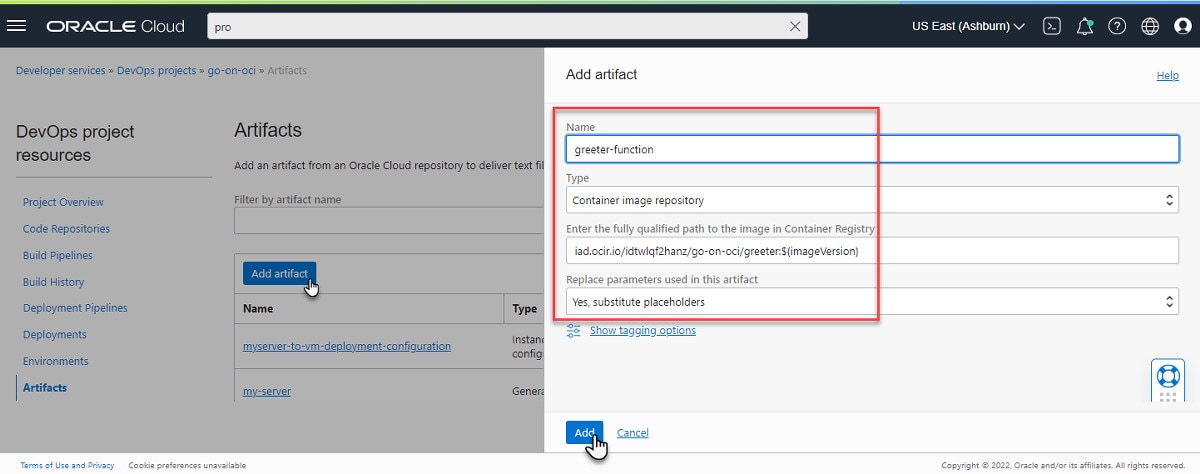Open the floating support lifebuoy widget
Screen dimensions: 1200x474
[x=1167, y=378]
